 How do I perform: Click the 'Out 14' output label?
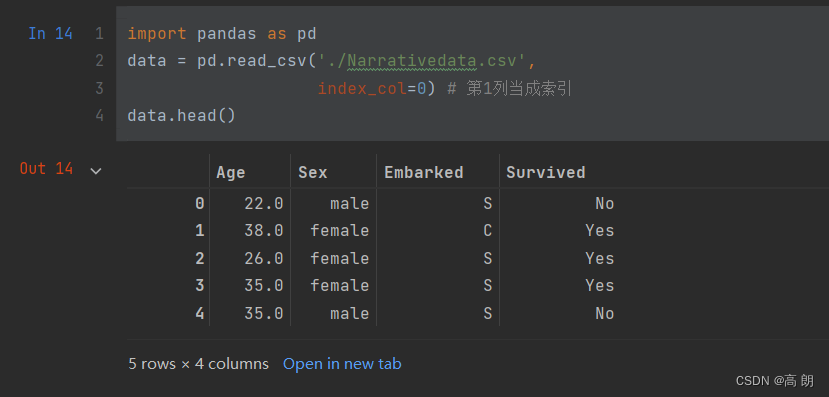(x=46, y=169)
